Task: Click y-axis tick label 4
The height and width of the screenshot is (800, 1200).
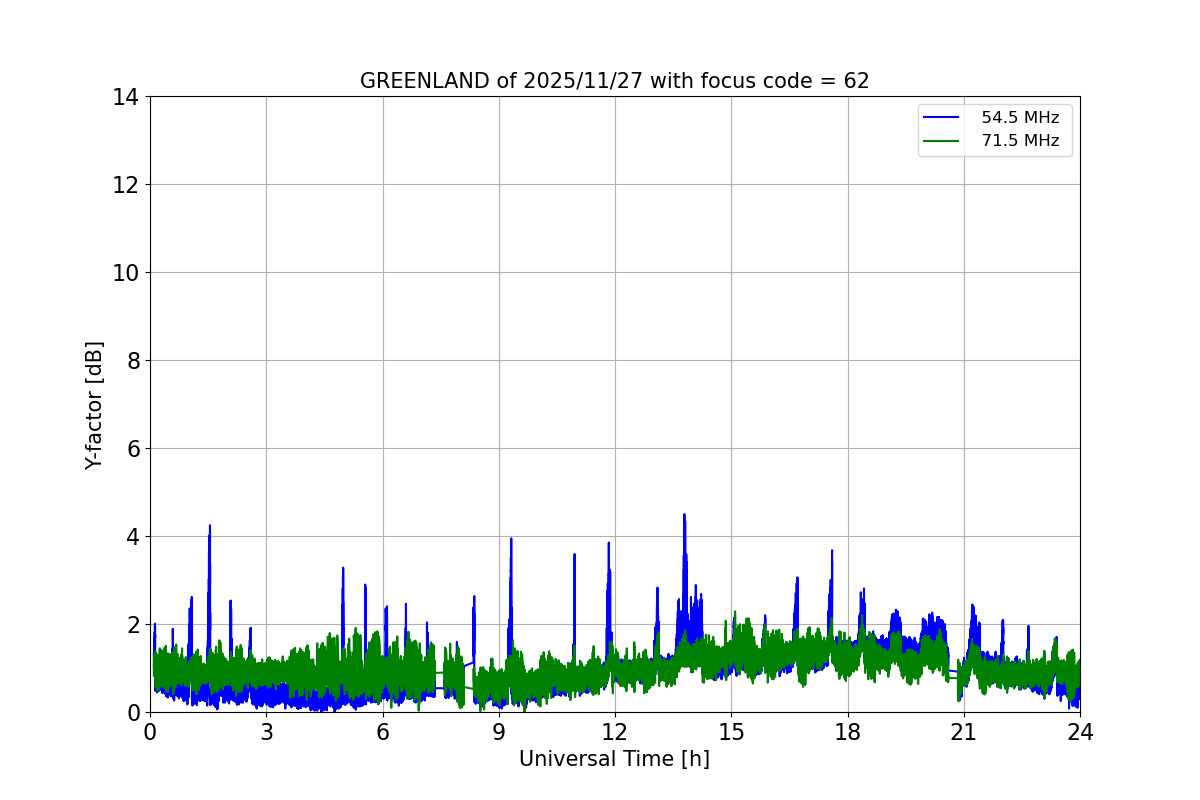Action: point(133,537)
